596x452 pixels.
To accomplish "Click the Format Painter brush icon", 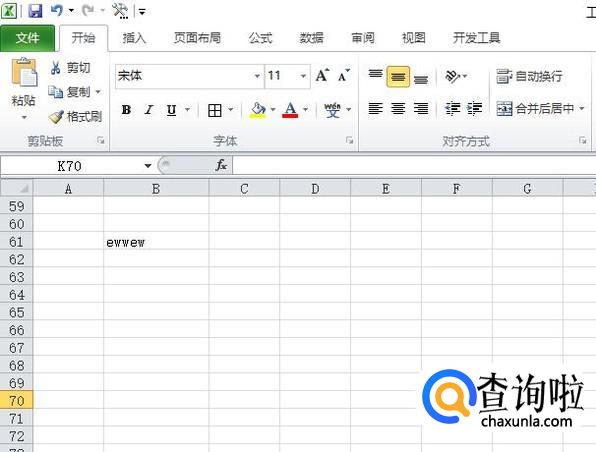I will (x=56, y=117).
